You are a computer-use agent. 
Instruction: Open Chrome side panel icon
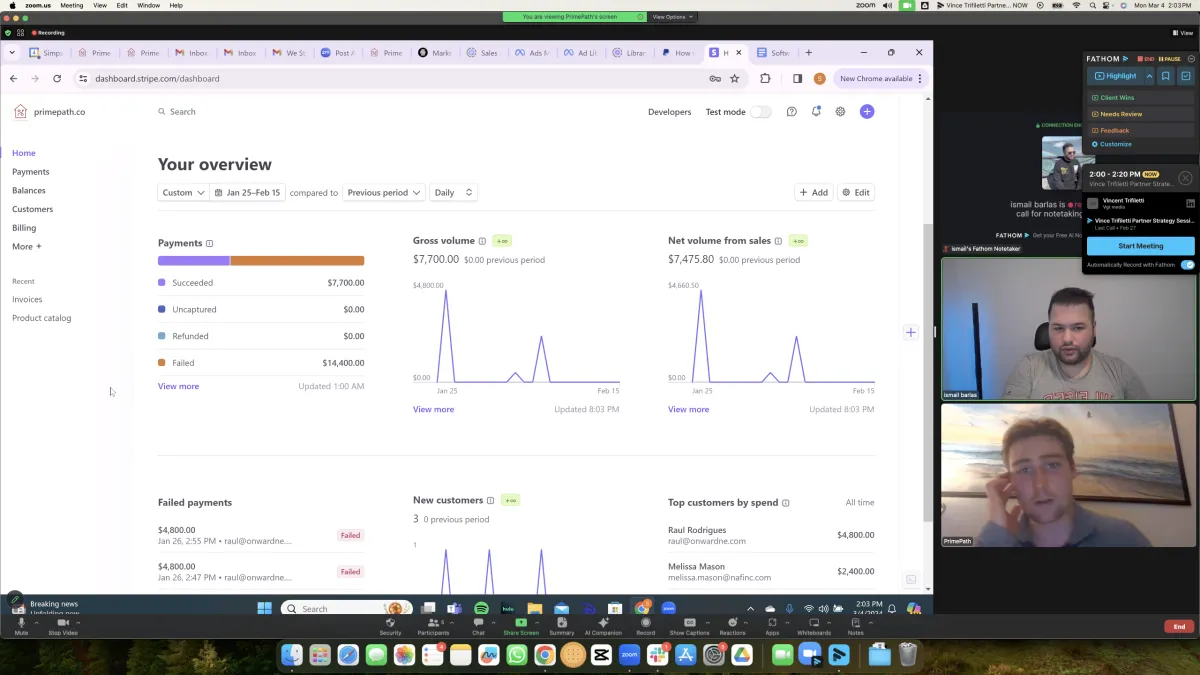(797, 79)
